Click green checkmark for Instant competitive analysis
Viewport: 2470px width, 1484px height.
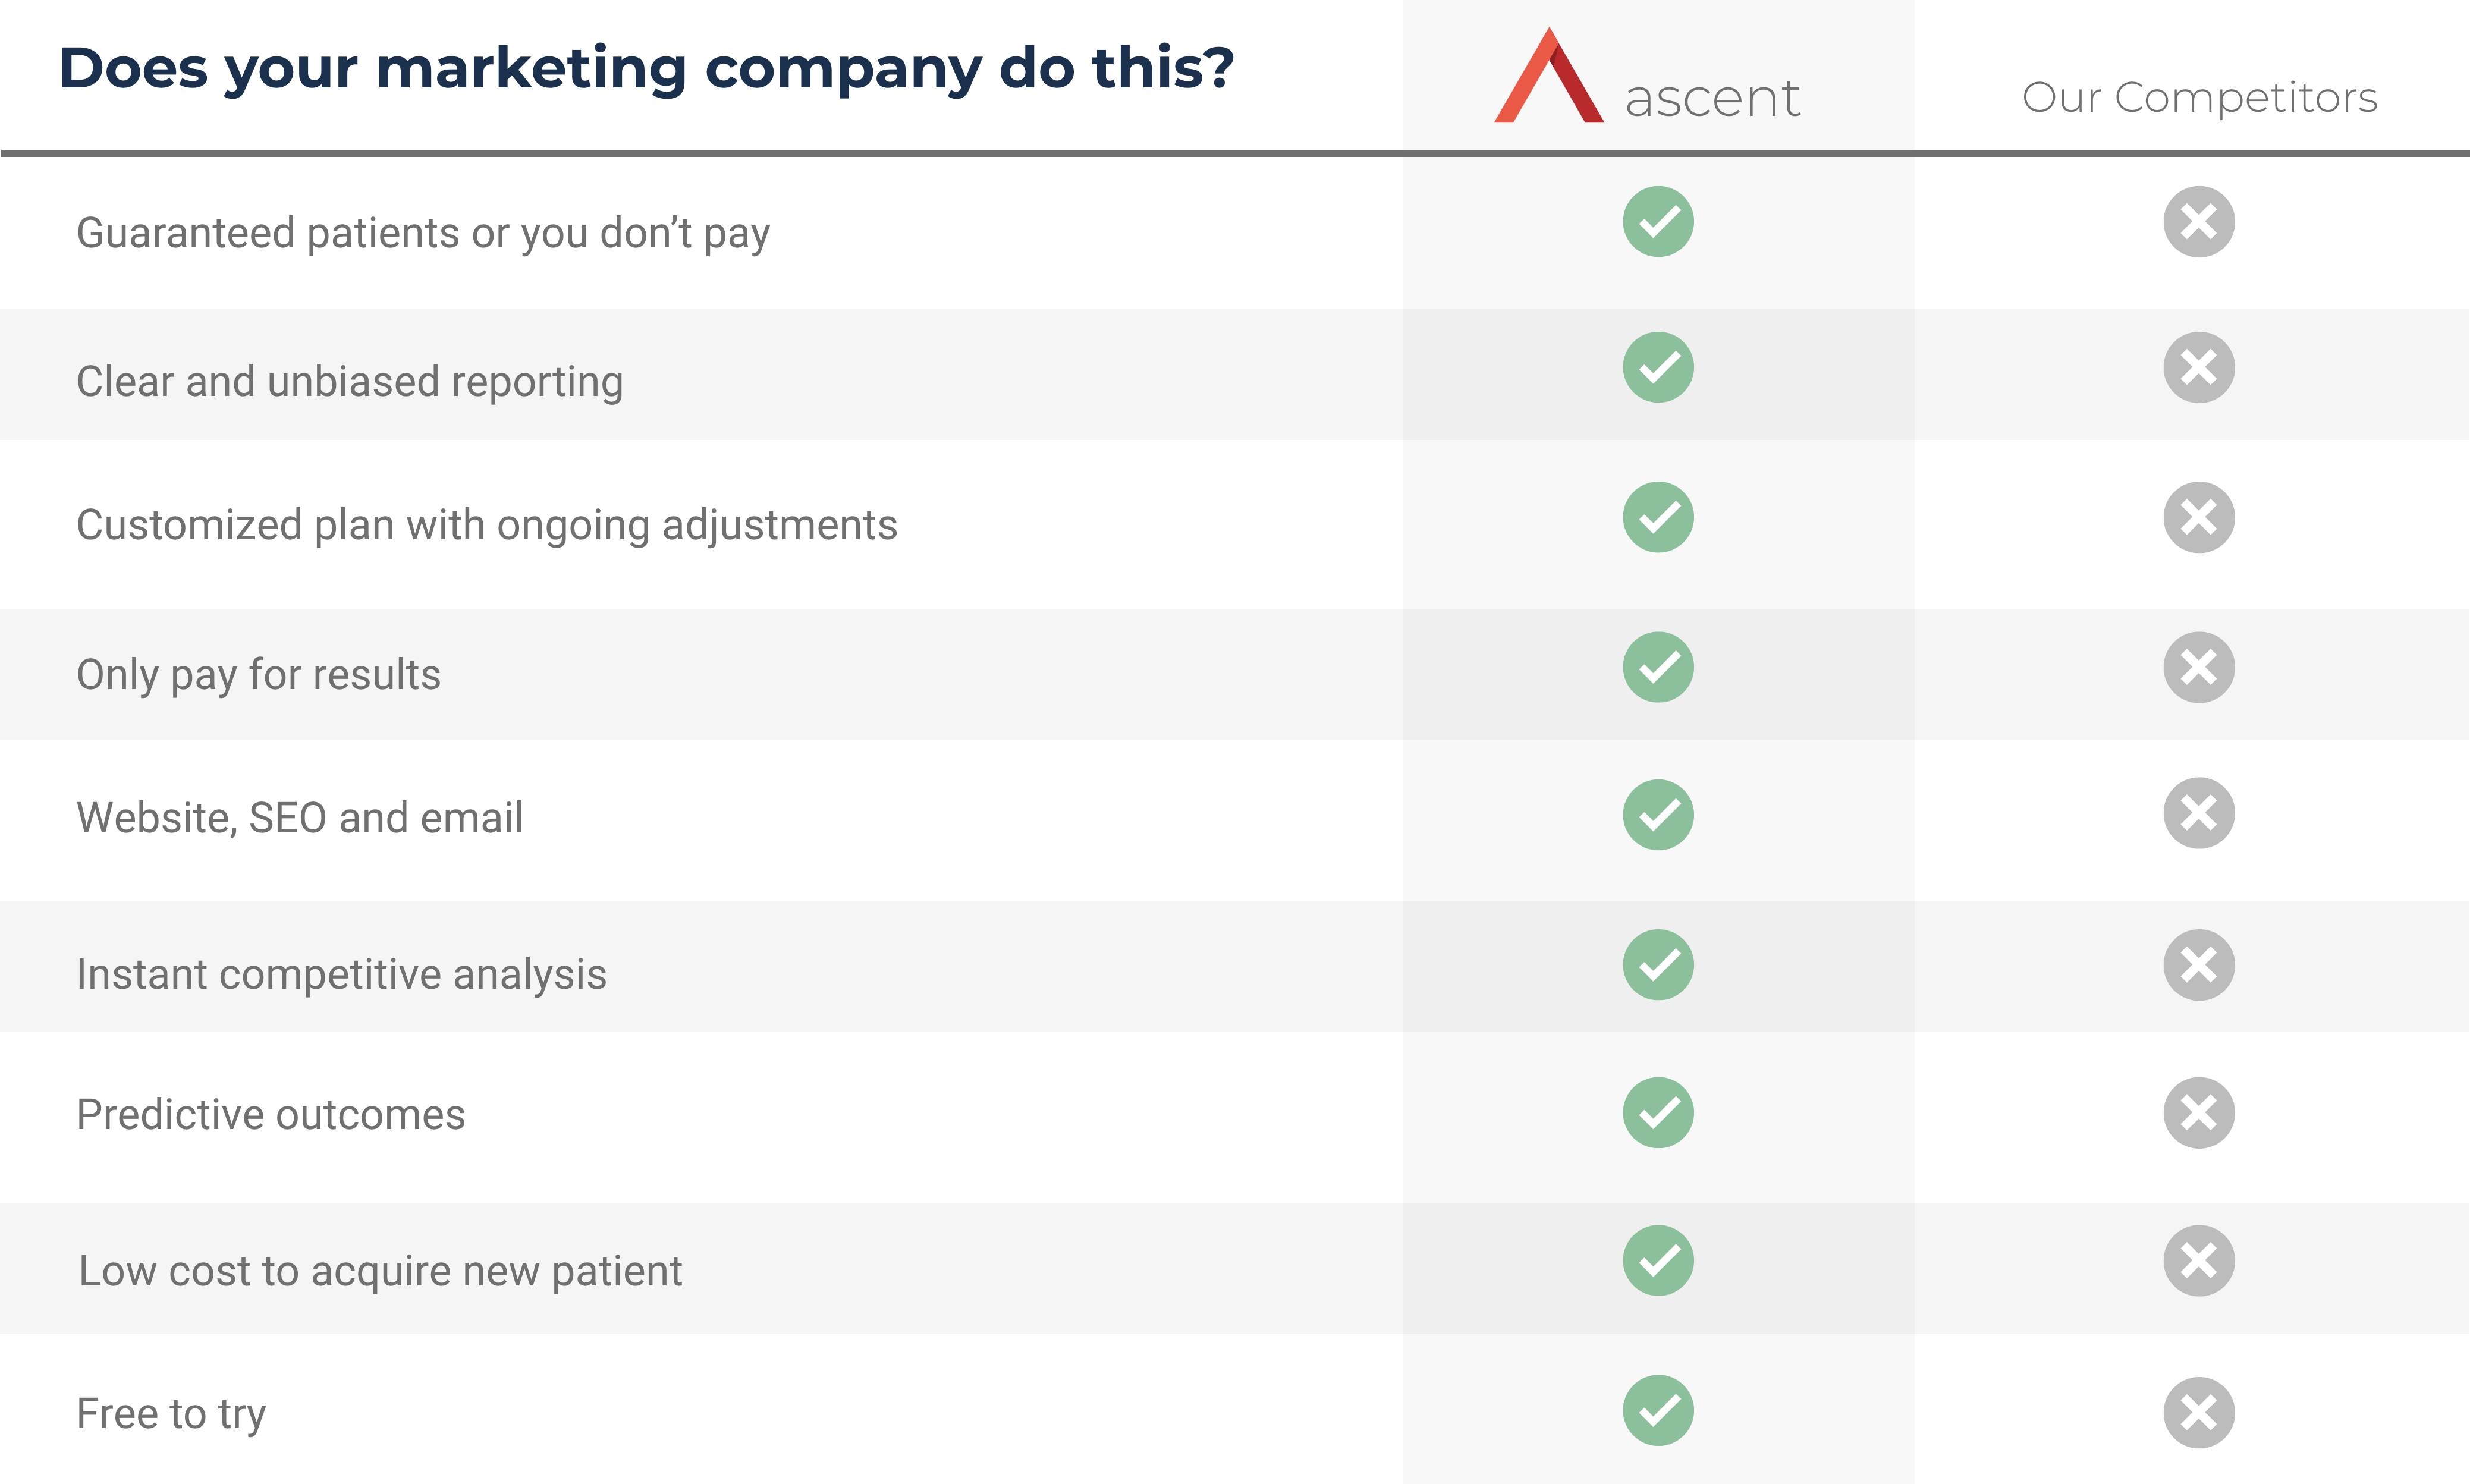pos(1657,965)
